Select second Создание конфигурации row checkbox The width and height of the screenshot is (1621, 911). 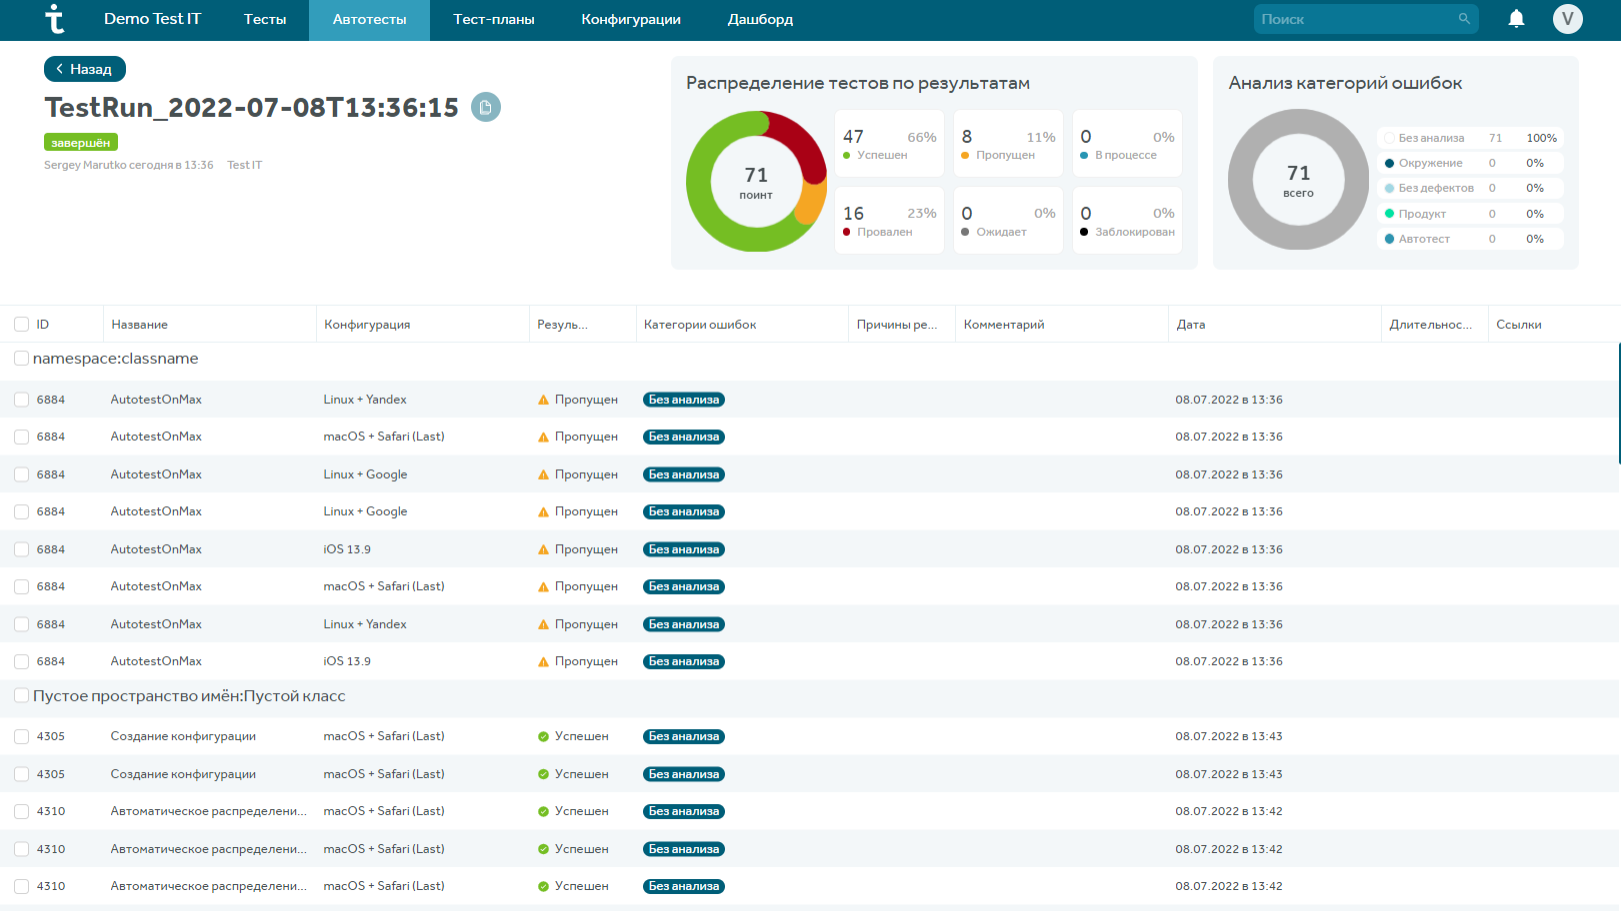21,774
